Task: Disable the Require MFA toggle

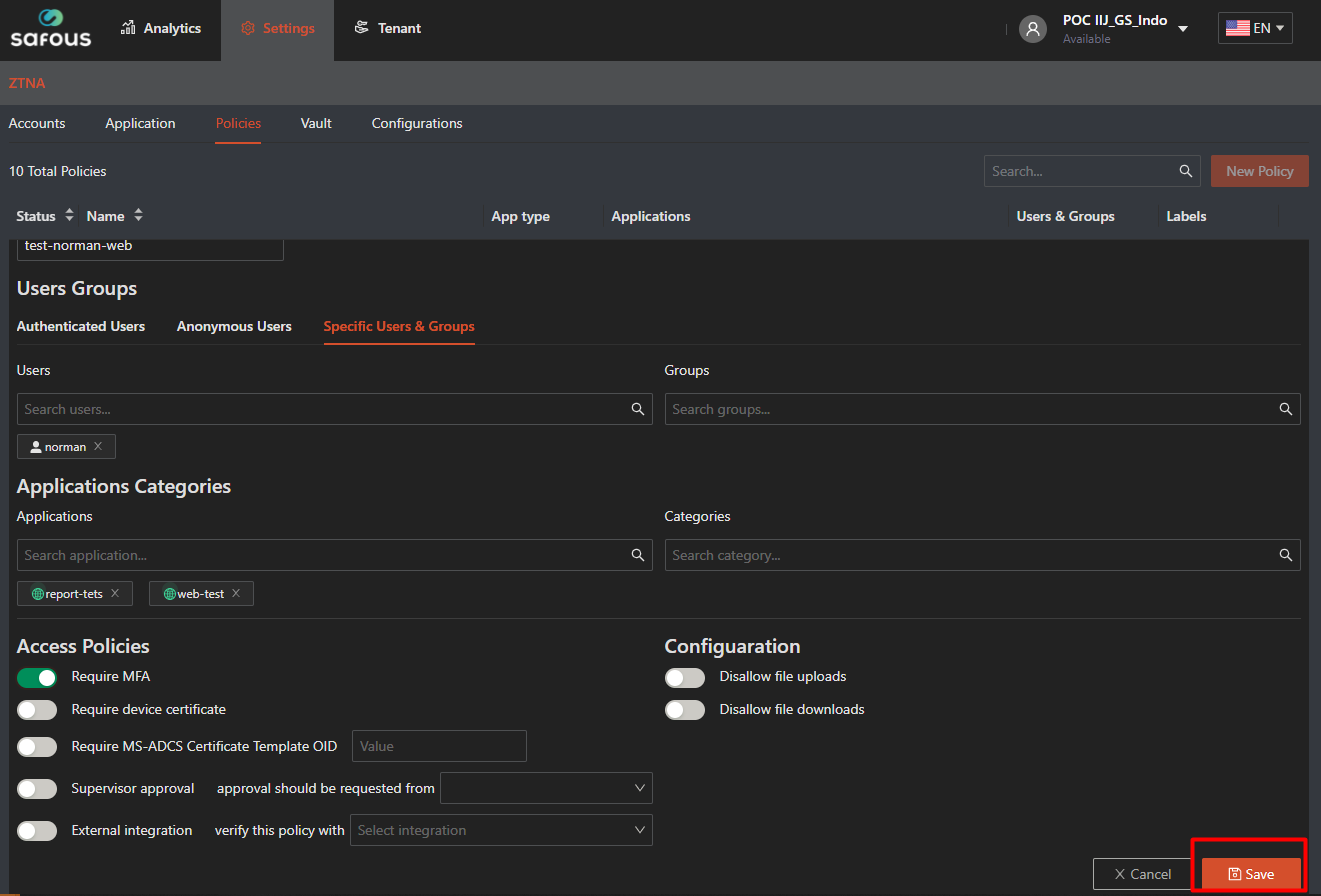Action: (37, 678)
